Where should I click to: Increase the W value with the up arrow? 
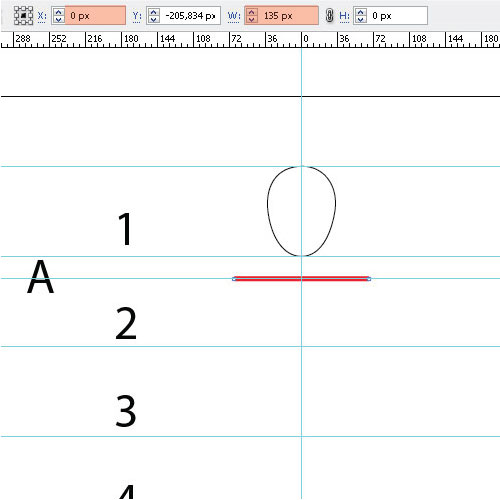(252, 12)
